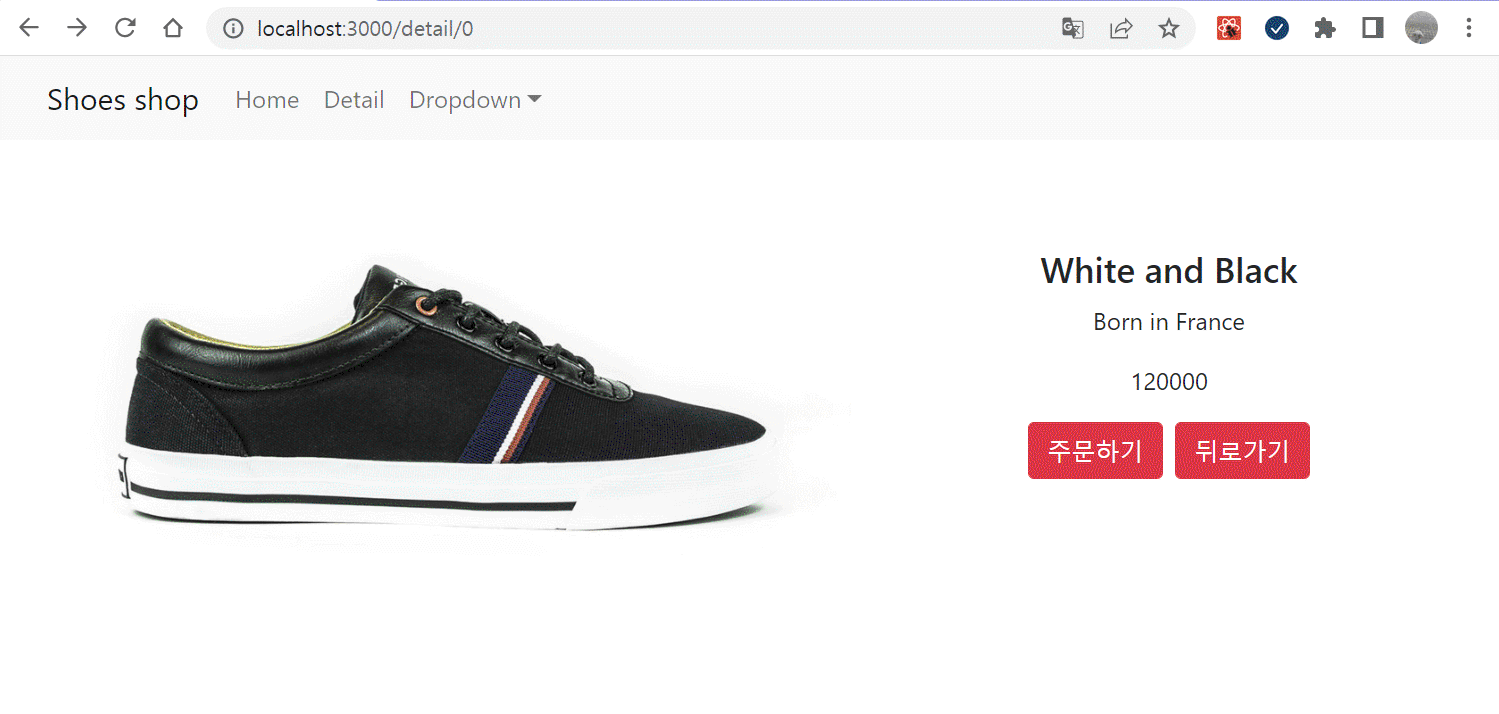Click the Shoes shop brand link
This screenshot has width=1499, height=714.
click(x=123, y=100)
